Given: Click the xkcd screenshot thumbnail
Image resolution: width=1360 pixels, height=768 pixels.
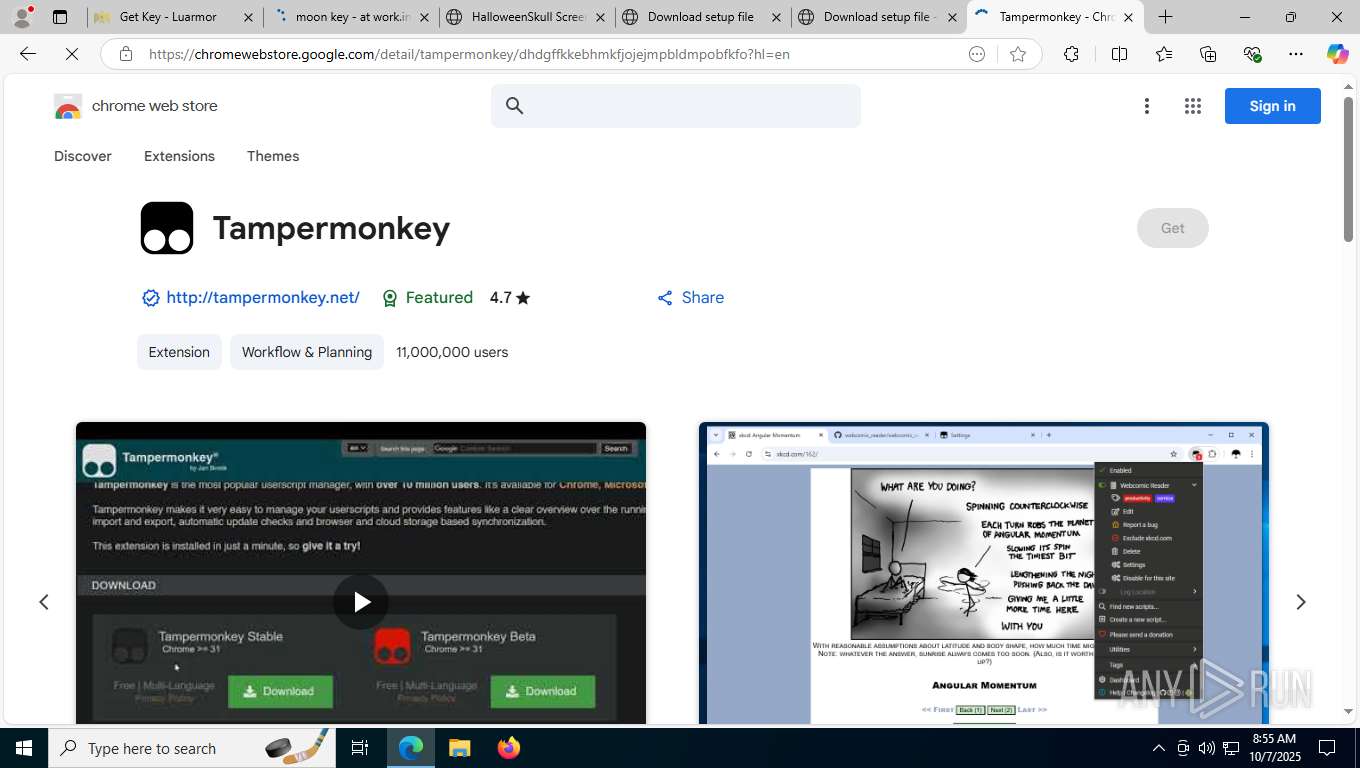Looking at the screenshot, I should [x=984, y=573].
